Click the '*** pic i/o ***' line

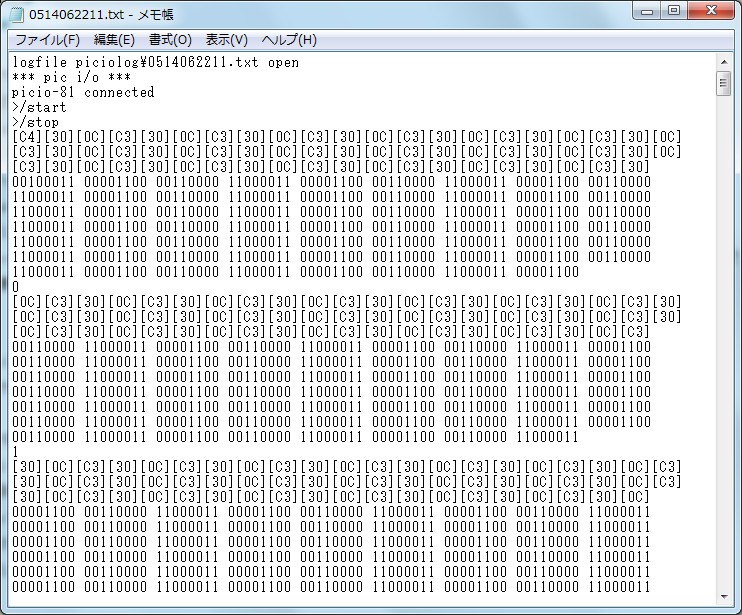(x=71, y=77)
